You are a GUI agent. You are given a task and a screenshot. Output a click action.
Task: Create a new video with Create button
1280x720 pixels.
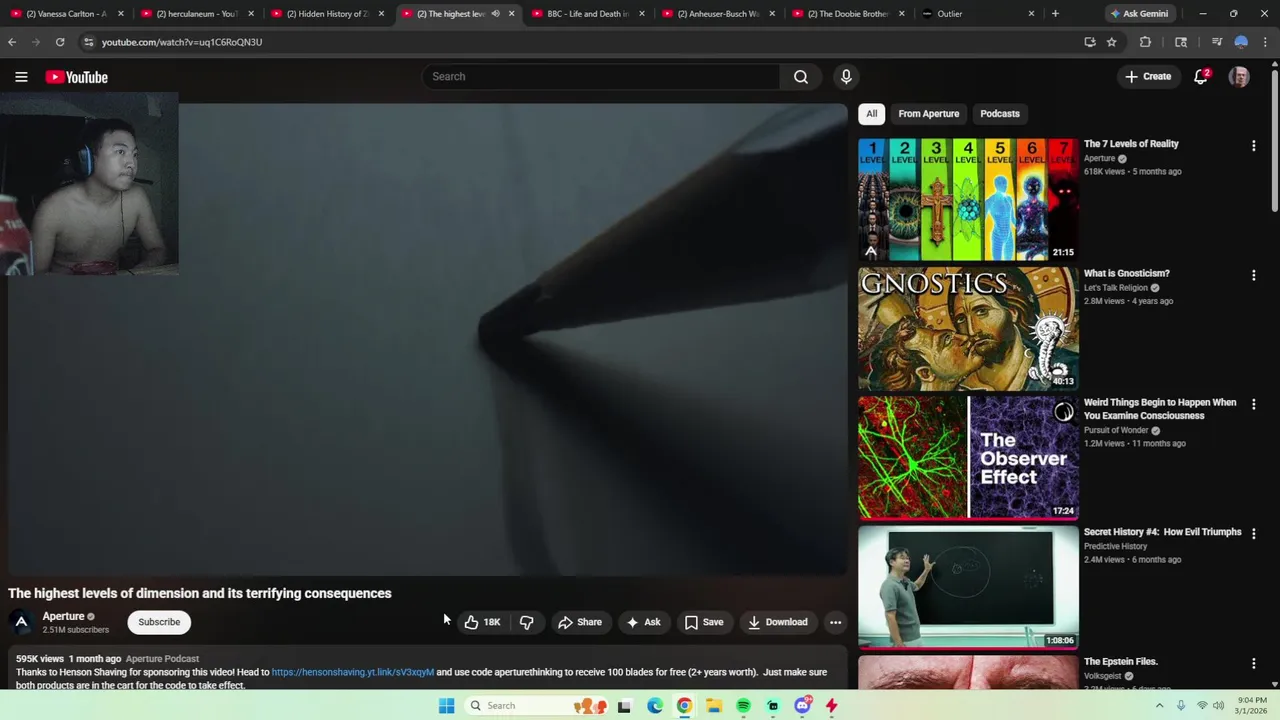pos(1147,77)
